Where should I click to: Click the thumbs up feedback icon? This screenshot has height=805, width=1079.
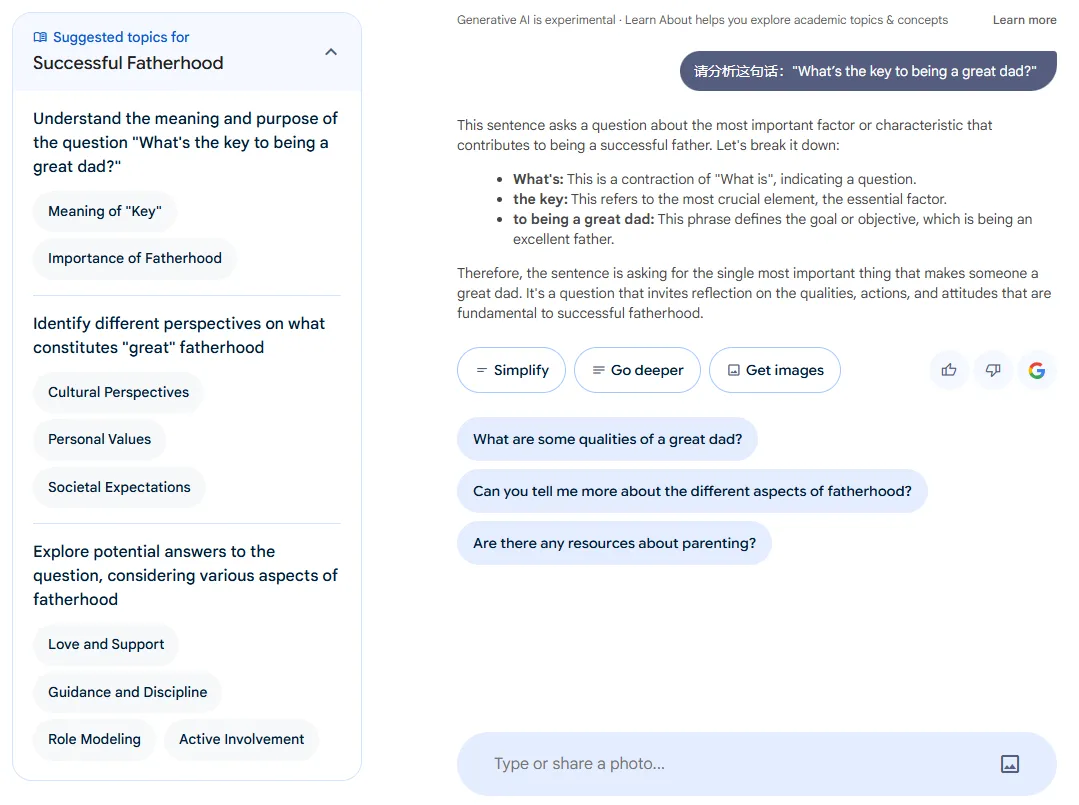pos(949,370)
